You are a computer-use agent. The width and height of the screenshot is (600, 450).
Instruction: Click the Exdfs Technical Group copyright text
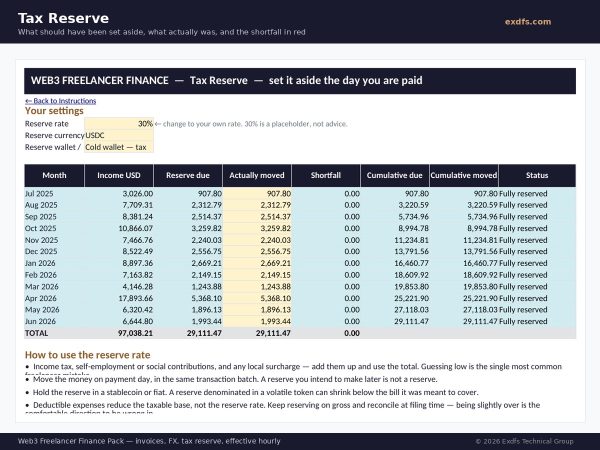coord(524,441)
